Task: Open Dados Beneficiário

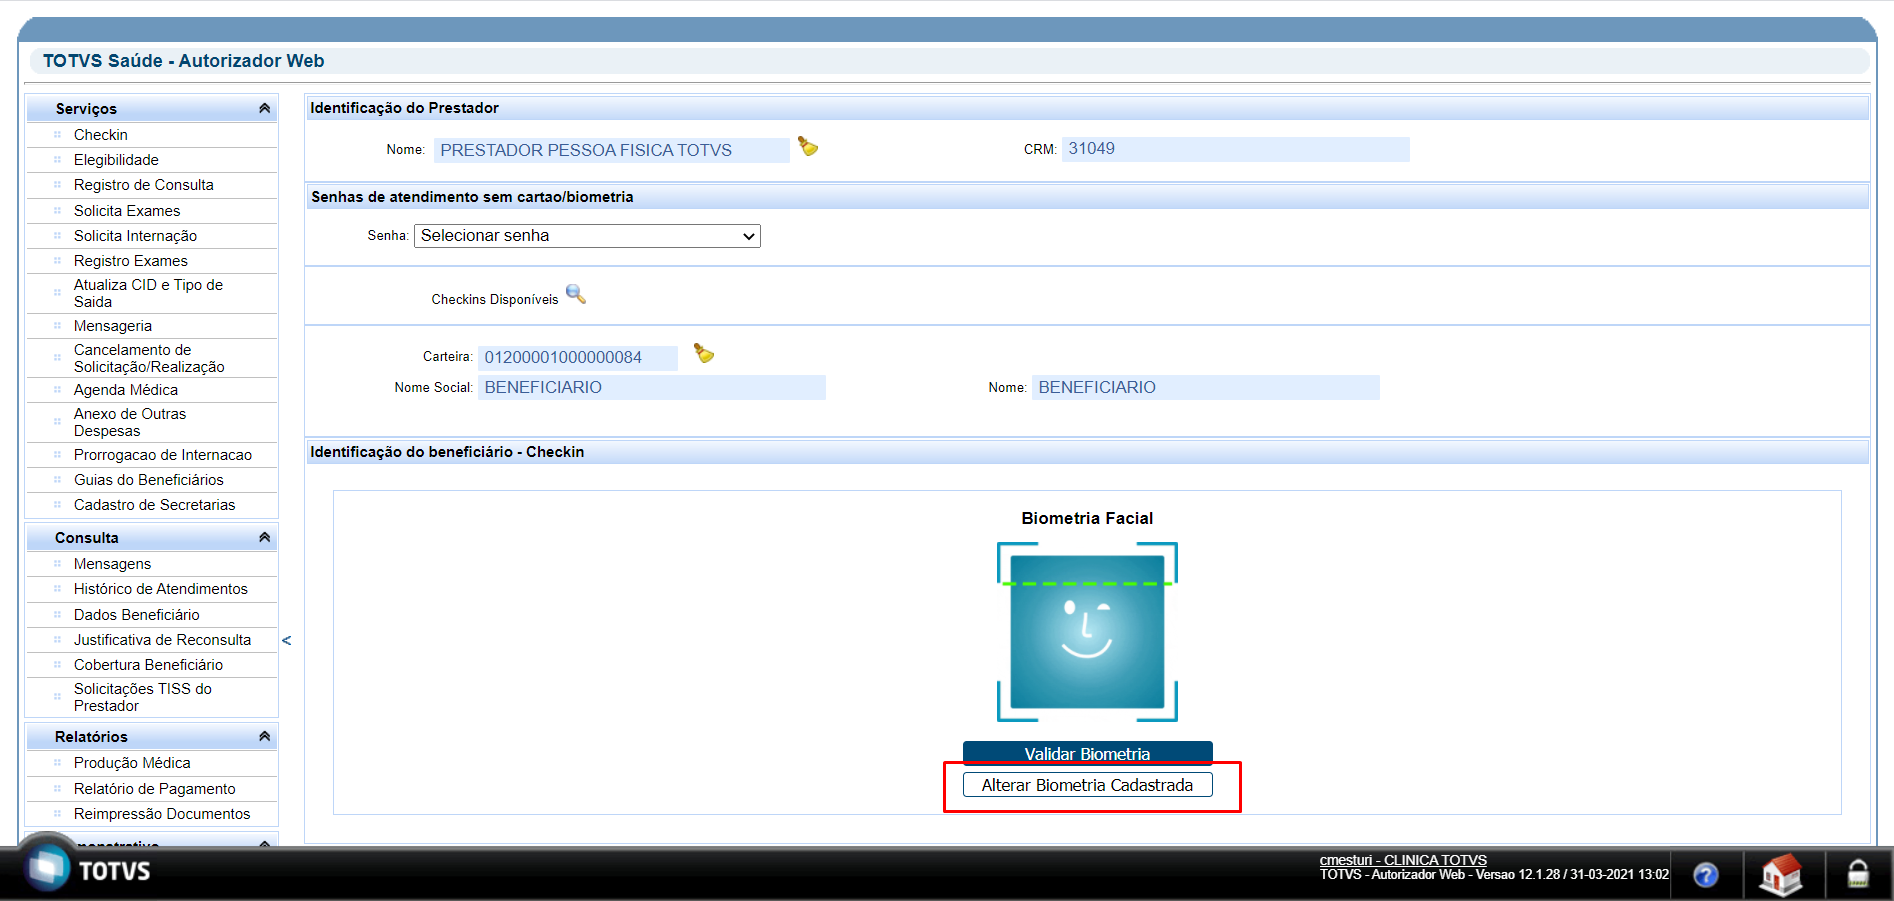Action: [x=136, y=615]
